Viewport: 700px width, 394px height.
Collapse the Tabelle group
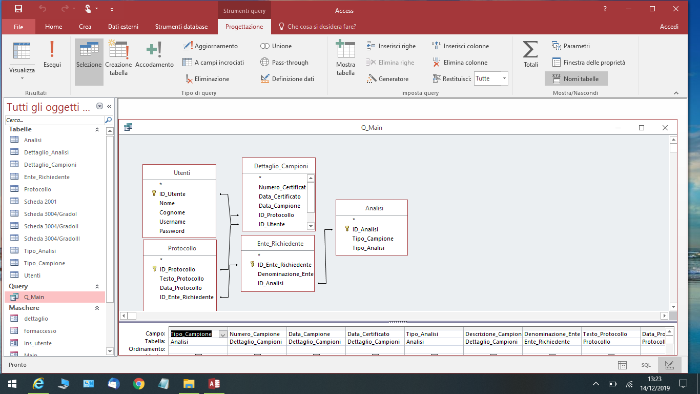[97, 129]
